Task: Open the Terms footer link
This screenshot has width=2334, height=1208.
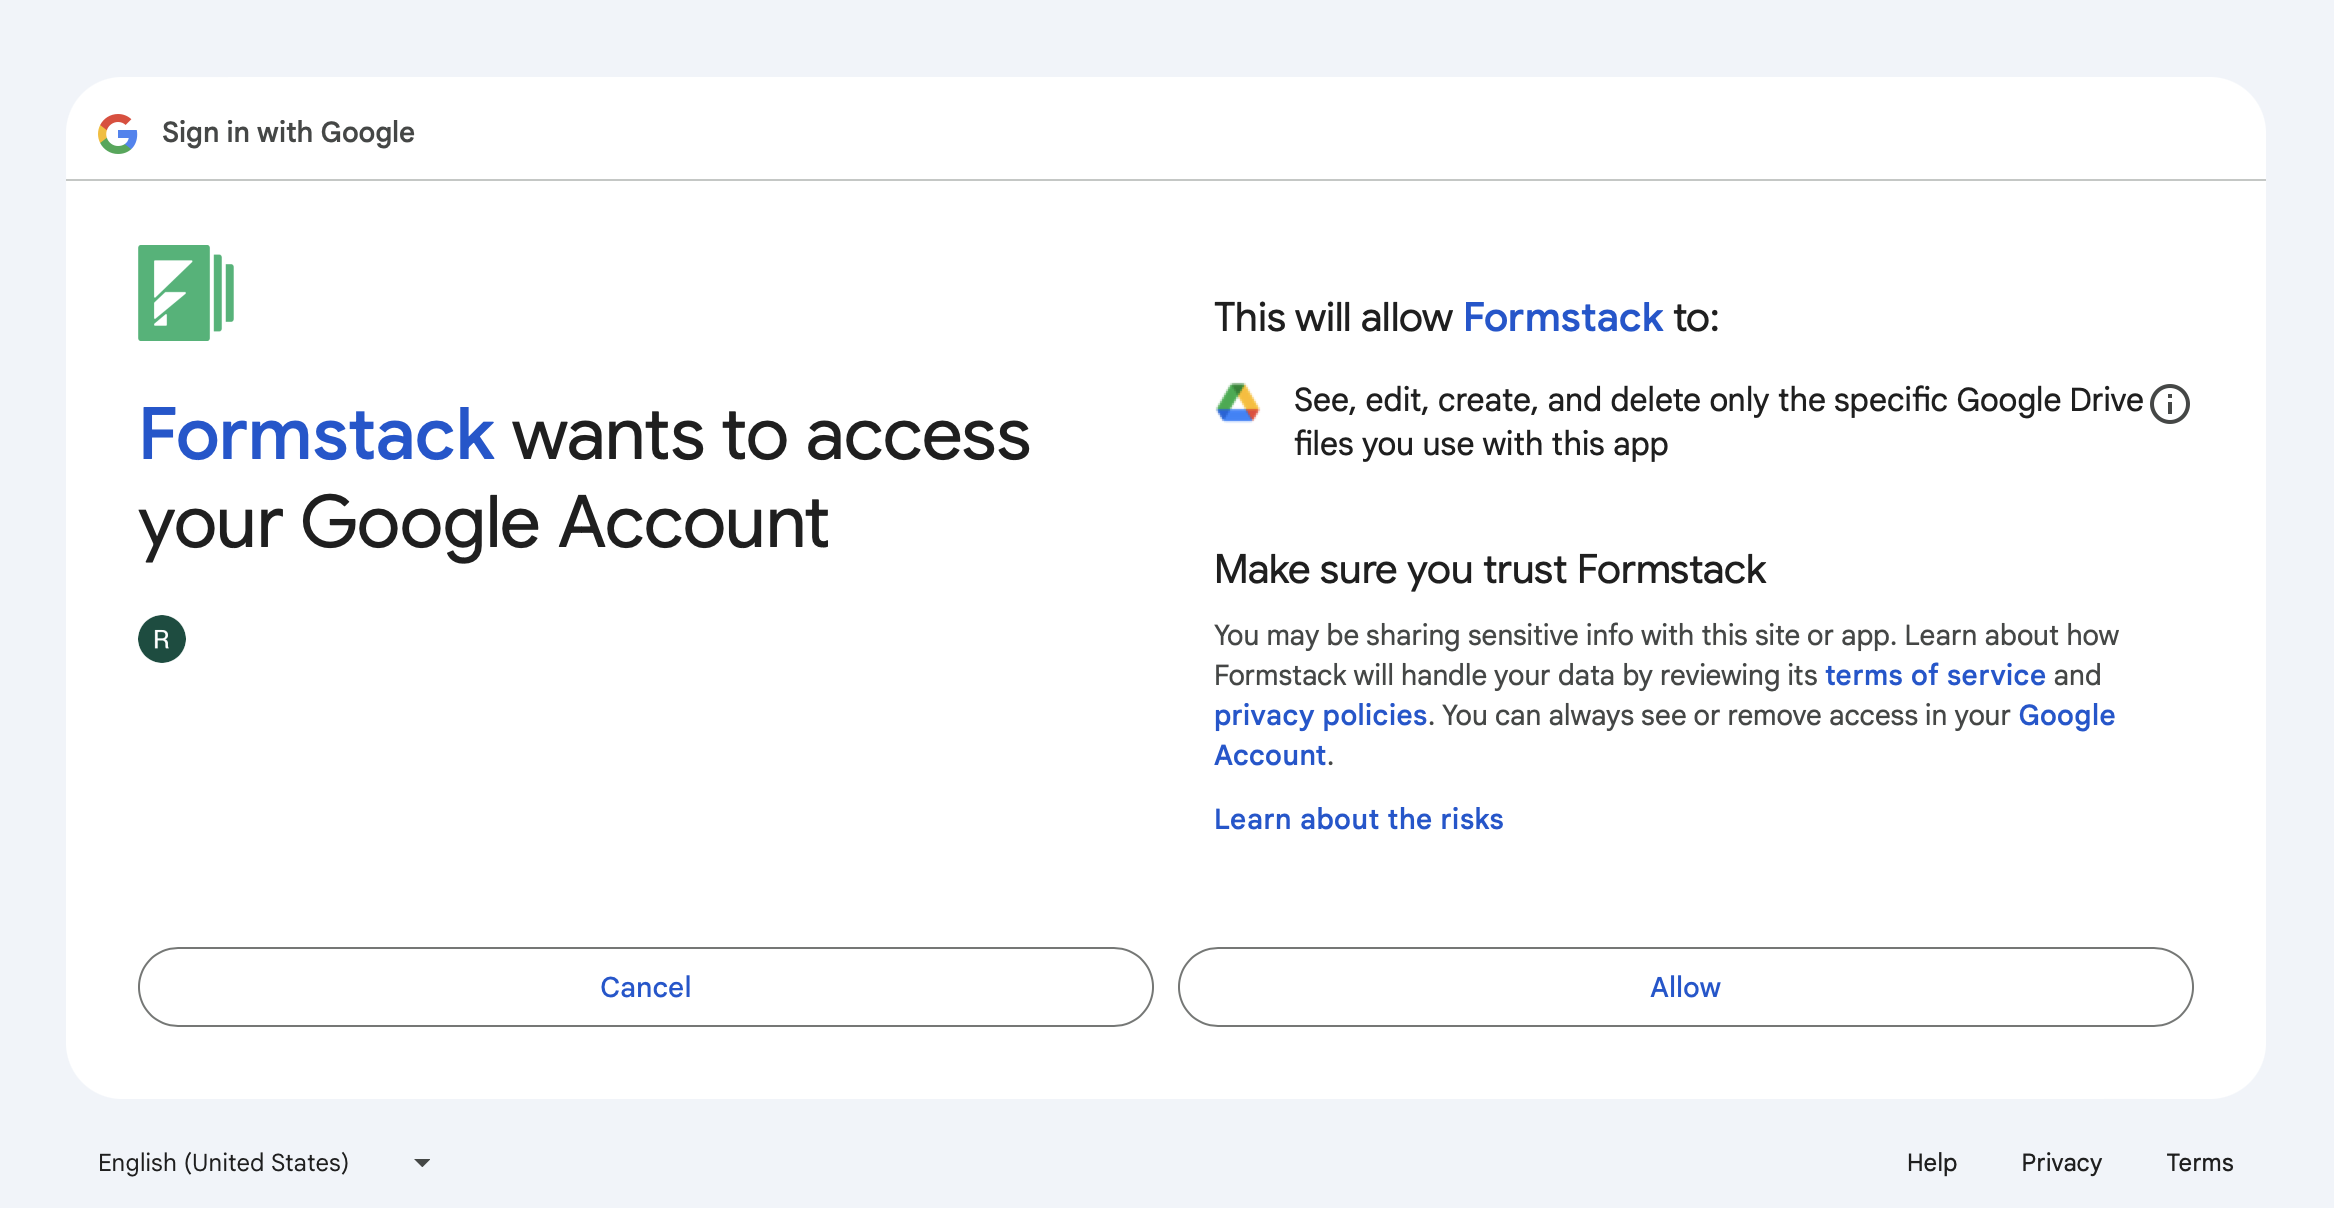Action: point(2199,1162)
